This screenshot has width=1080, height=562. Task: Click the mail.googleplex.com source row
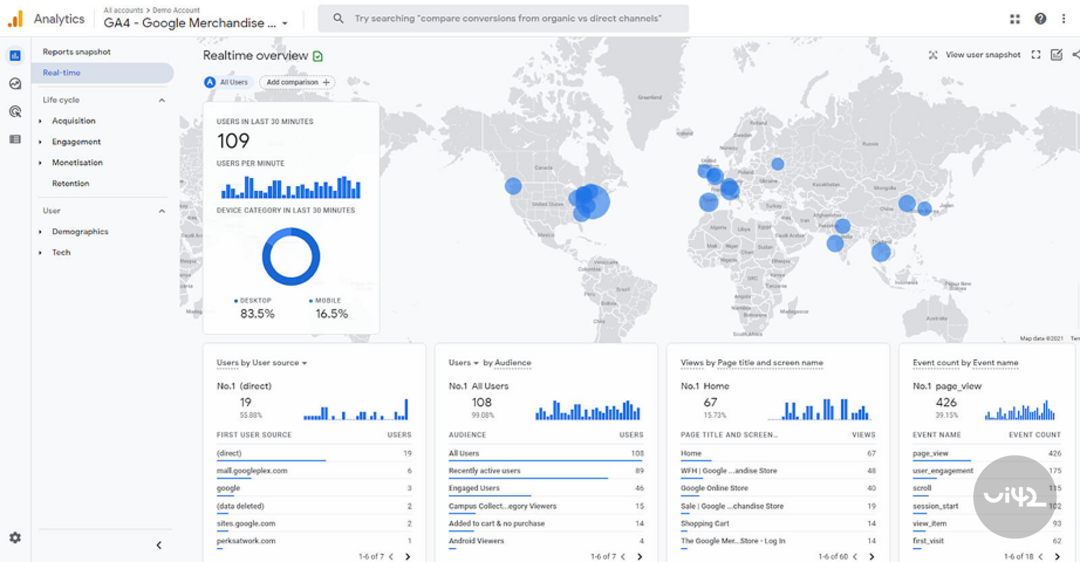coord(313,471)
